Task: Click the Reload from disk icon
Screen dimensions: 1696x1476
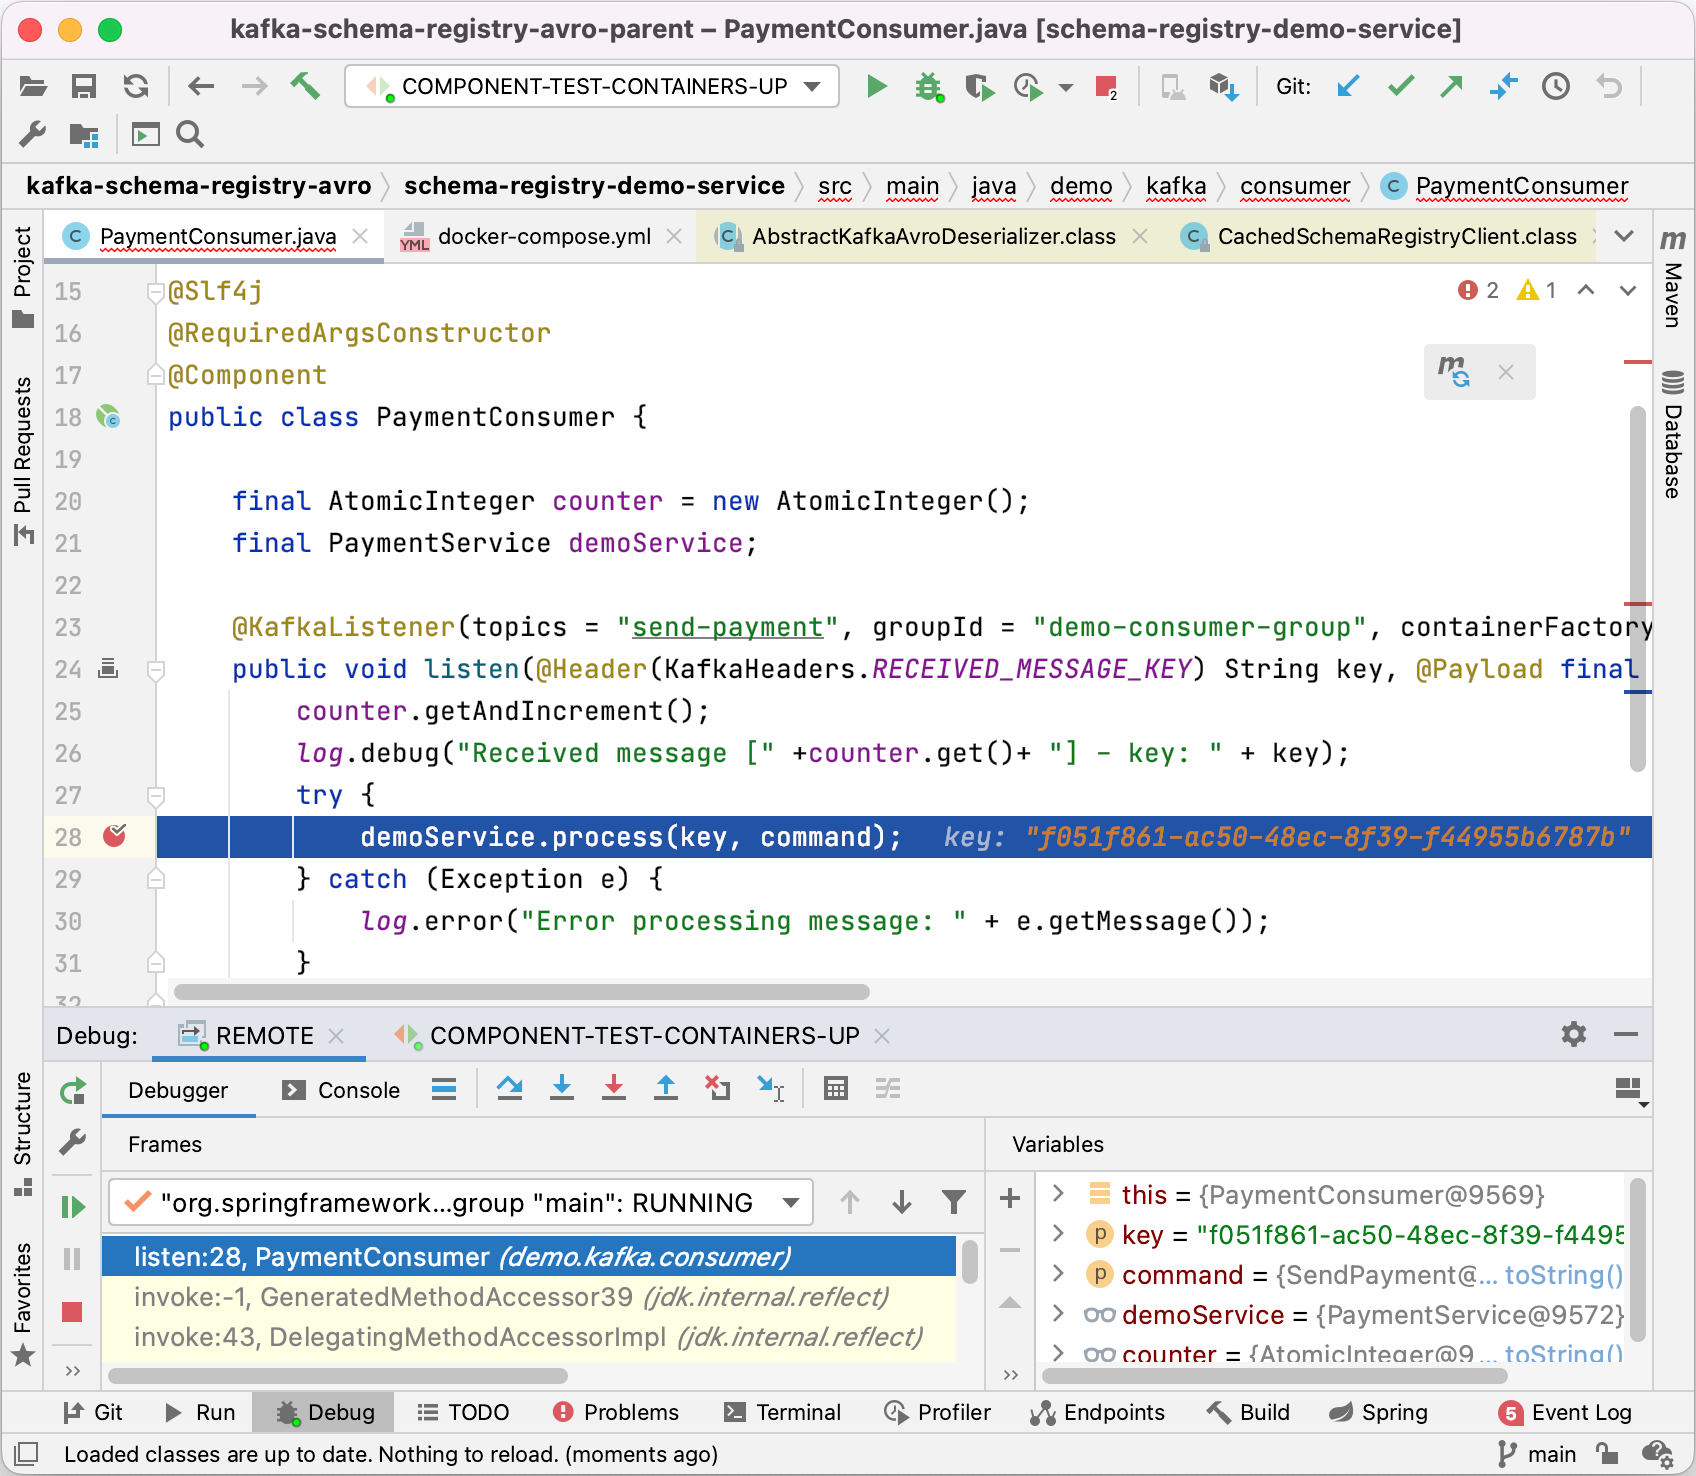Action: pyautogui.click(x=136, y=87)
